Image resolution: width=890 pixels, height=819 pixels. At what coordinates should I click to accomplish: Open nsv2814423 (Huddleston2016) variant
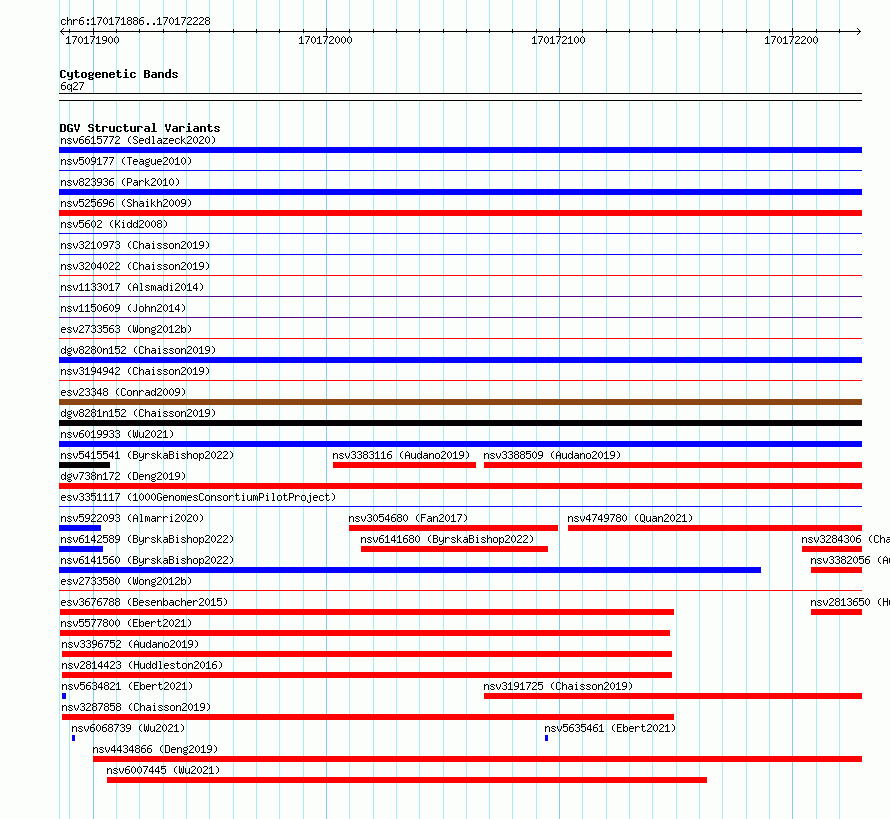(x=142, y=665)
